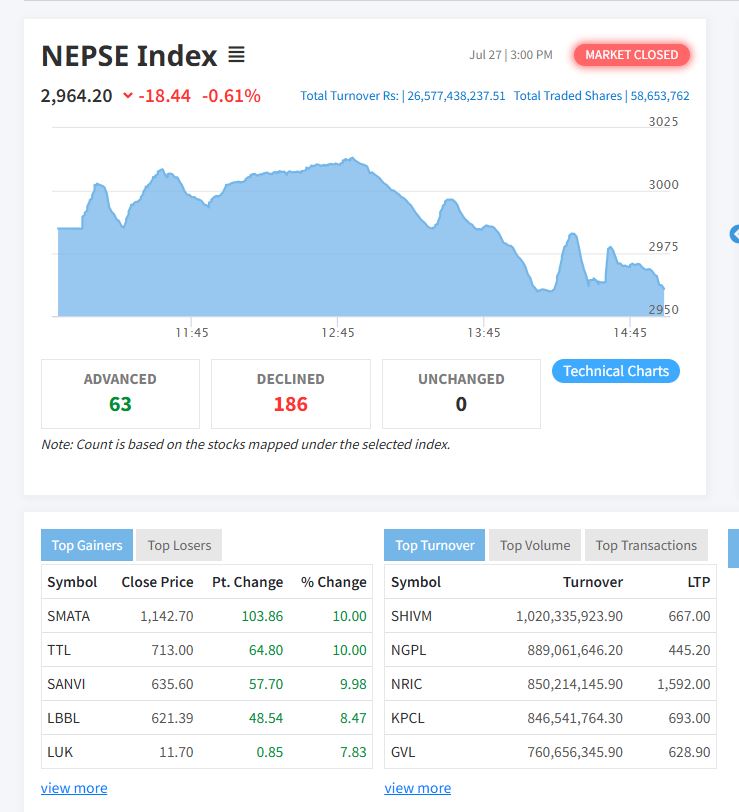Select the NGPL symbol row
This screenshot has width=739, height=812.
[408, 650]
